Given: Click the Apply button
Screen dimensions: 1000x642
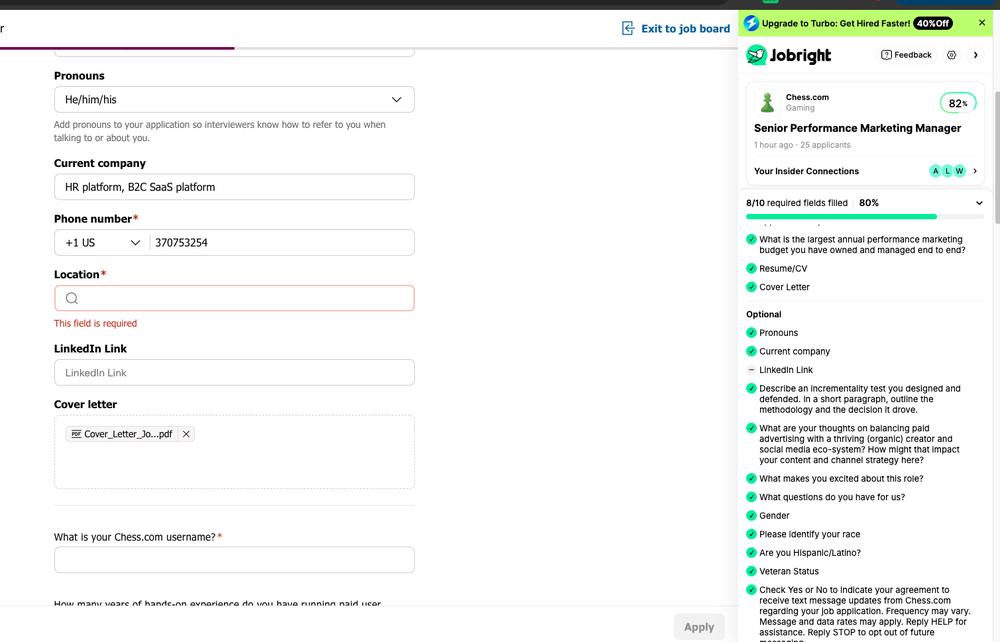Looking at the screenshot, I should click(699, 627).
